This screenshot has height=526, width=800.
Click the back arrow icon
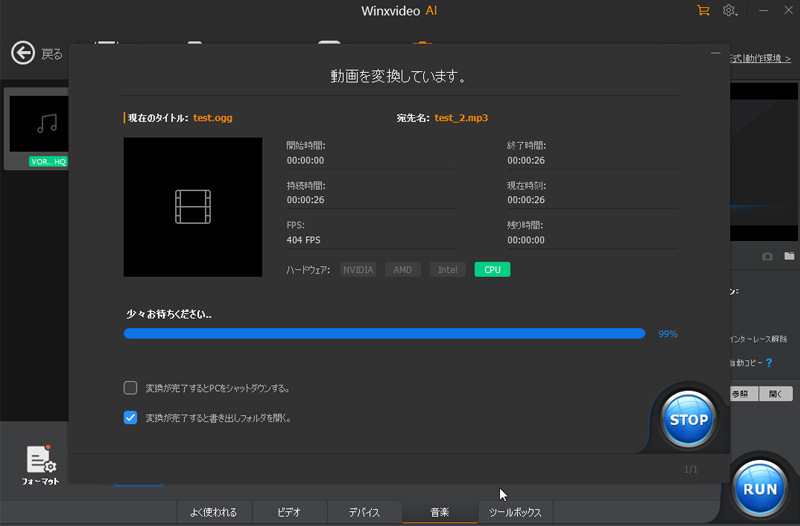[23, 53]
